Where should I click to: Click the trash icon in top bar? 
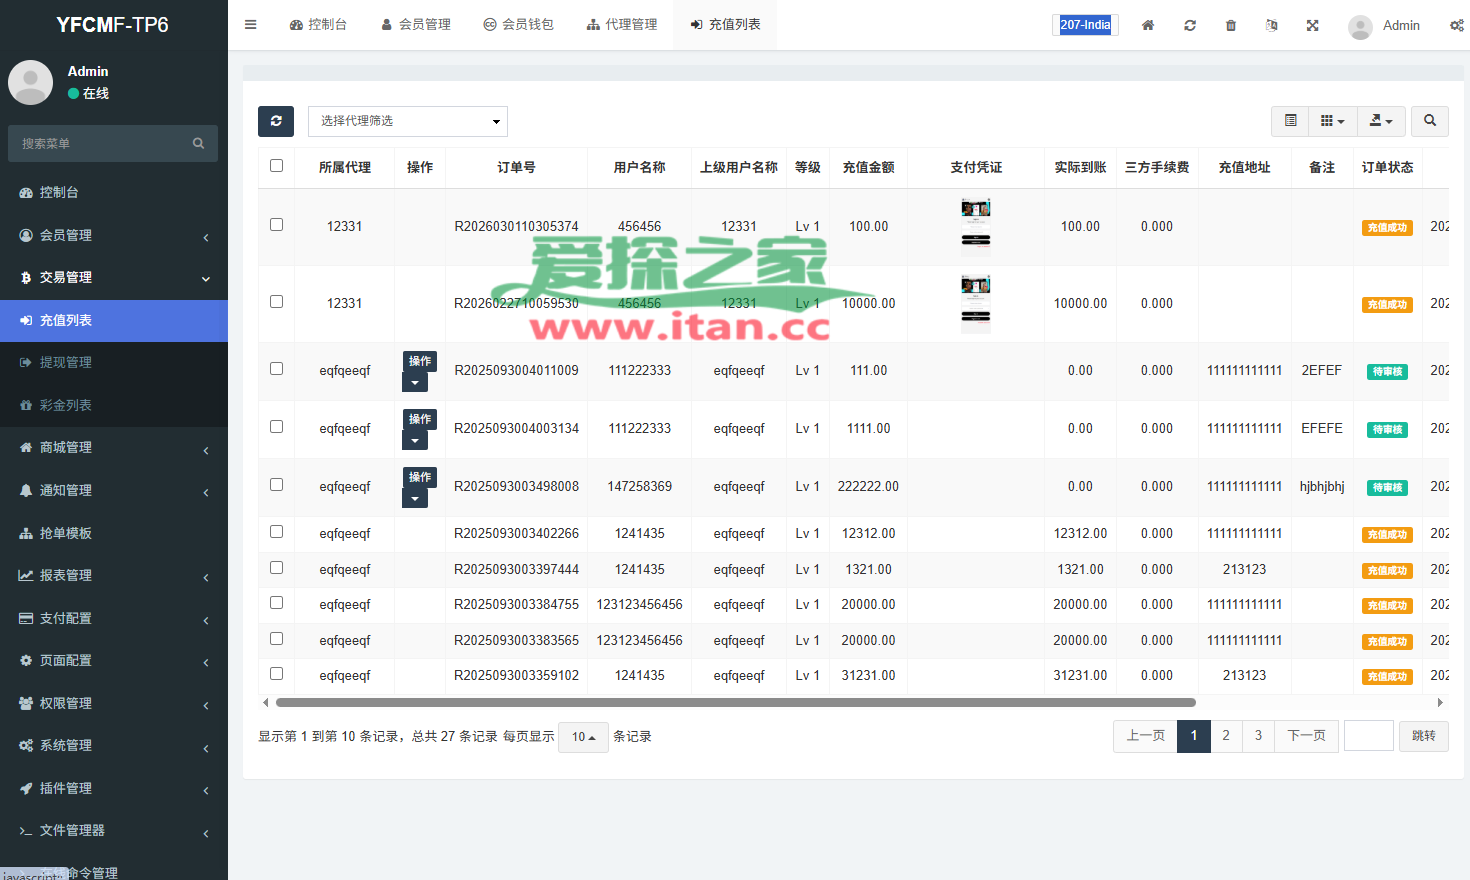click(x=1230, y=25)
